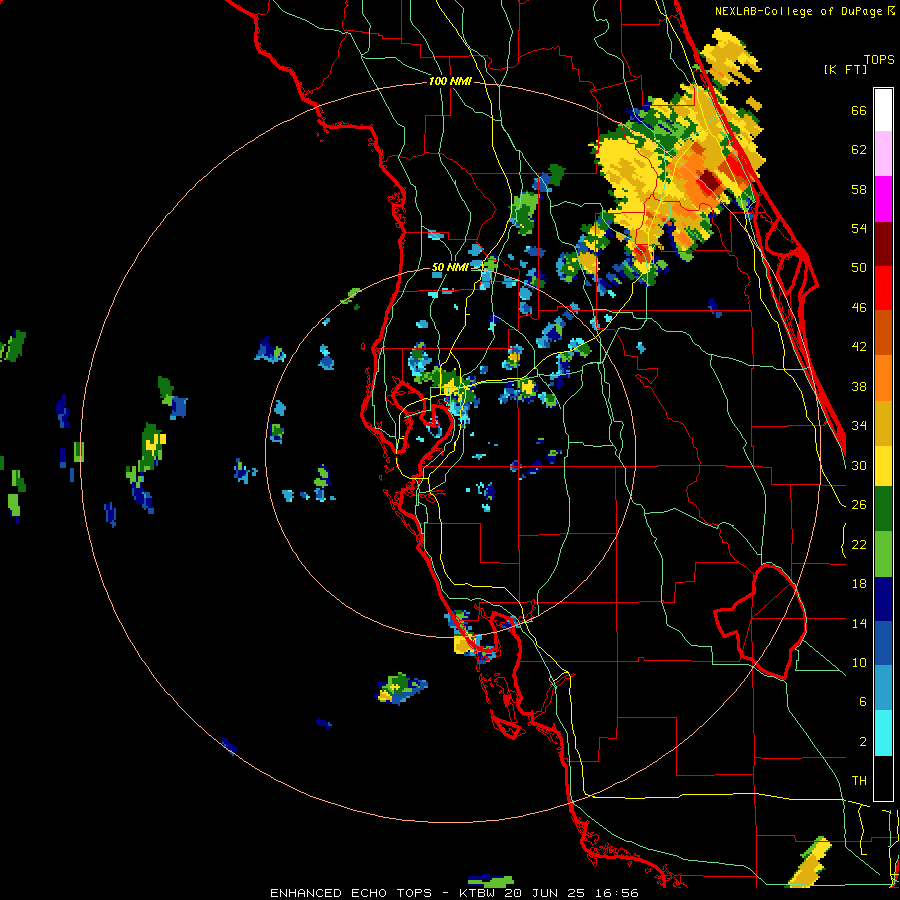Click the light pink legend swatch
900x900 pixels.
[x=883, y=154]
